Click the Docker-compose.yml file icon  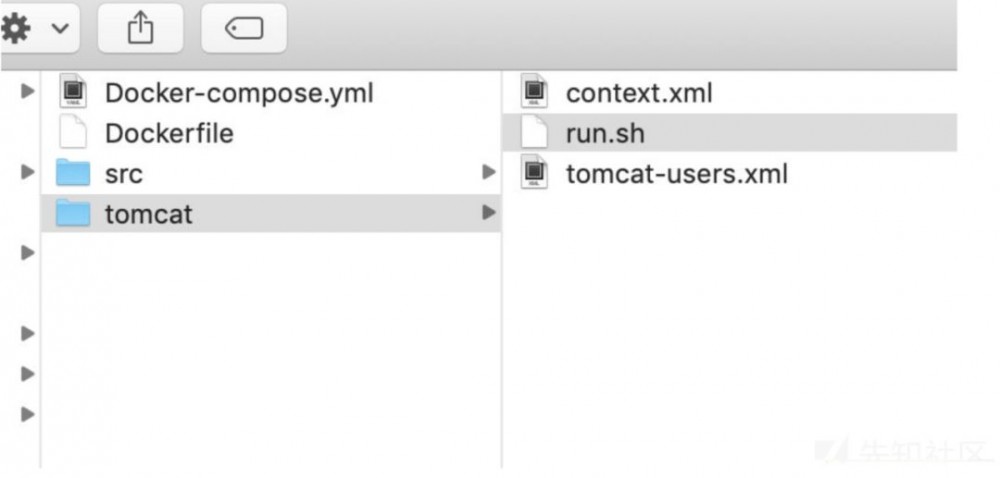pos(73,93)
